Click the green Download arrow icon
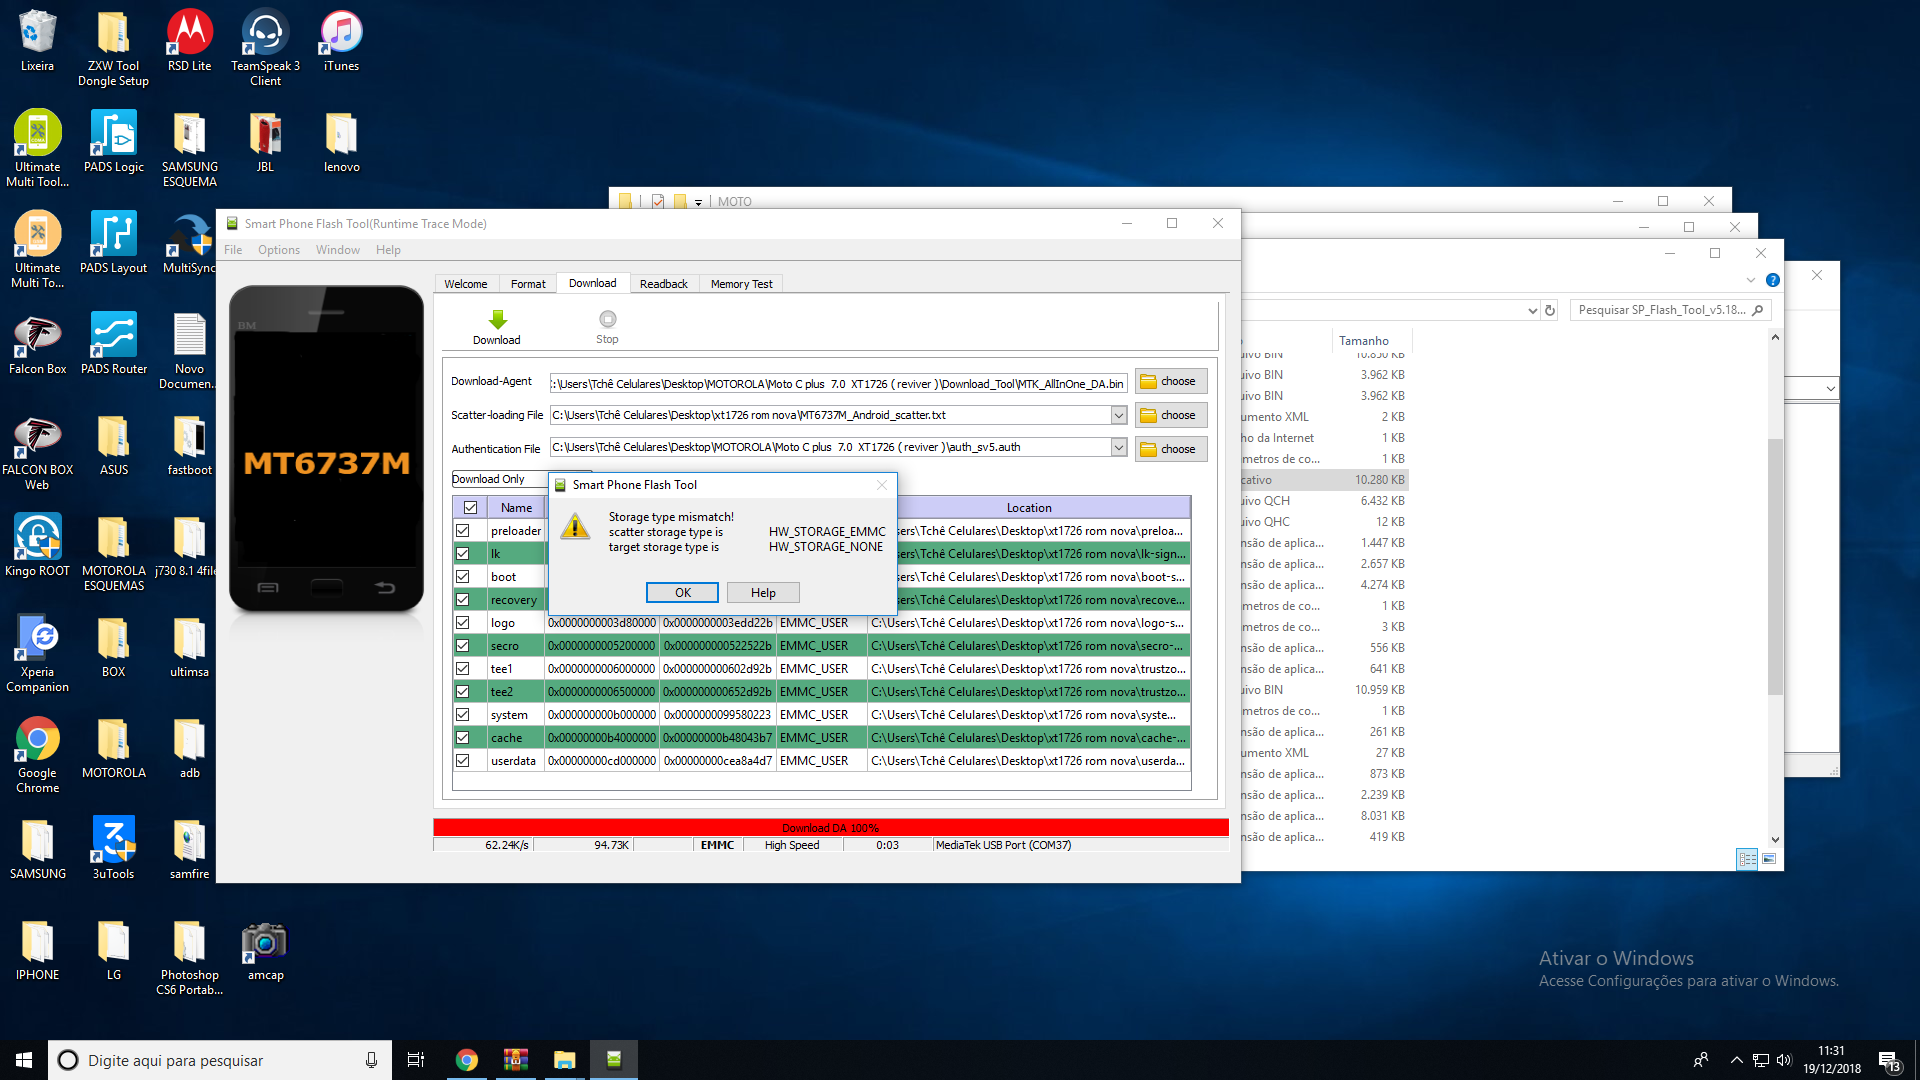The height and width of the screenshot is (1080, 1920). click(x=497, y=319)
